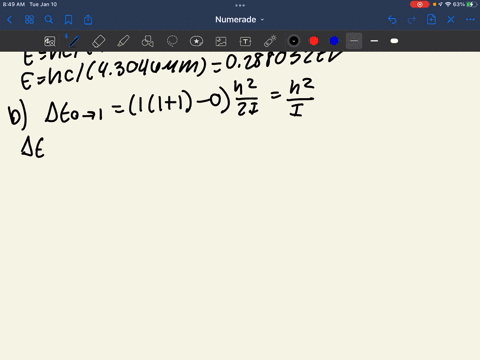The image size is (480, 360).
Task: Choose the blue pen color
Action: point(334,41)
